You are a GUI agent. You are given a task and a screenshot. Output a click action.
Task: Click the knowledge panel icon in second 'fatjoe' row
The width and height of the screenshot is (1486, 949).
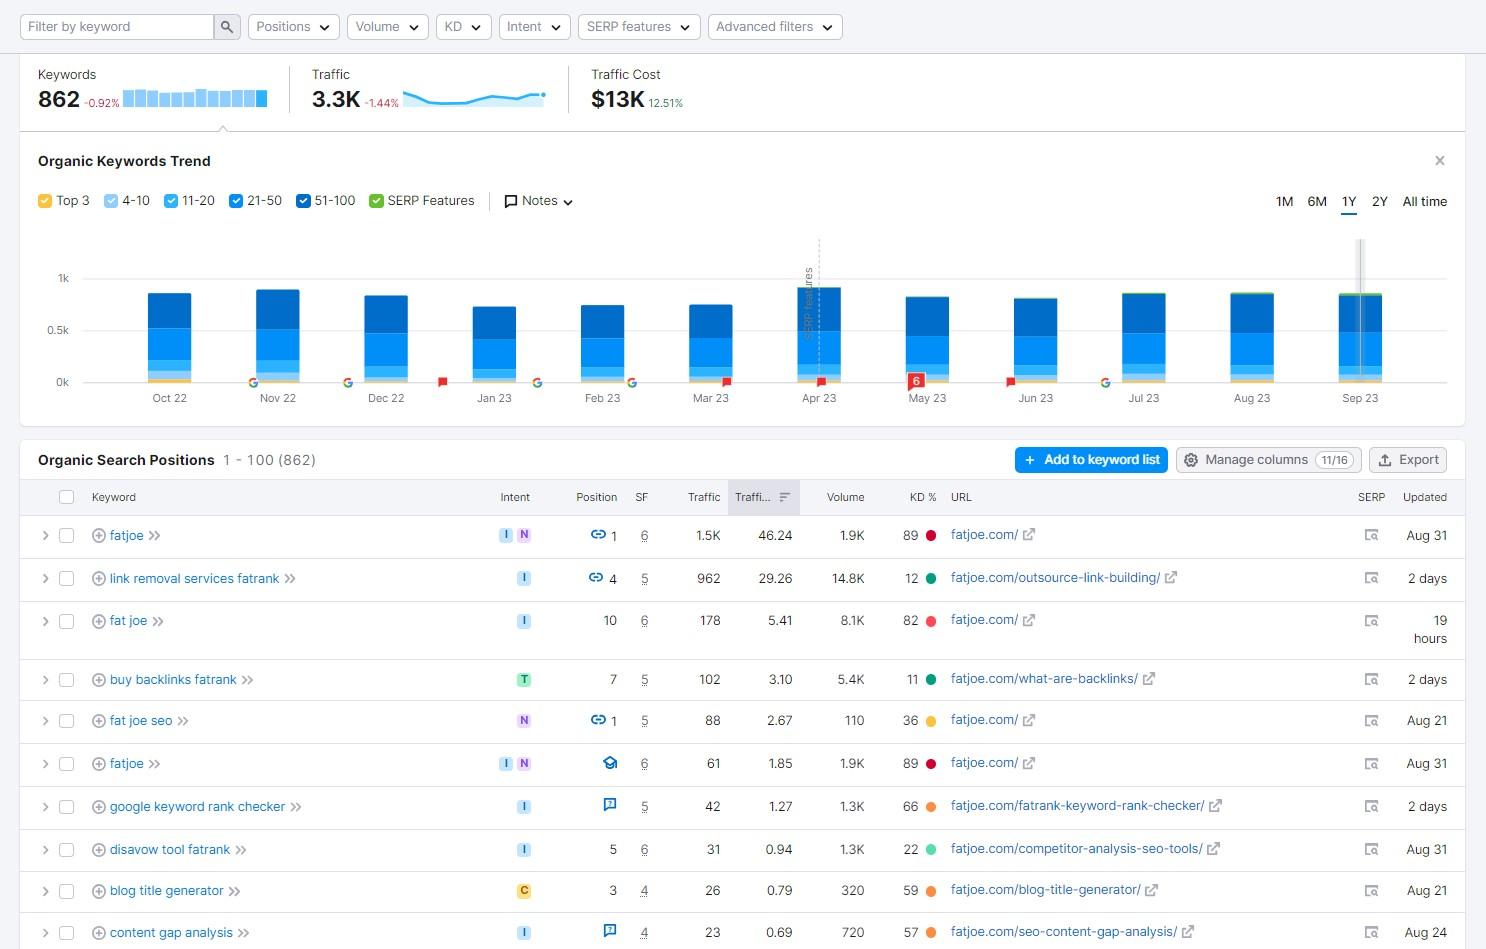point(610,763)
